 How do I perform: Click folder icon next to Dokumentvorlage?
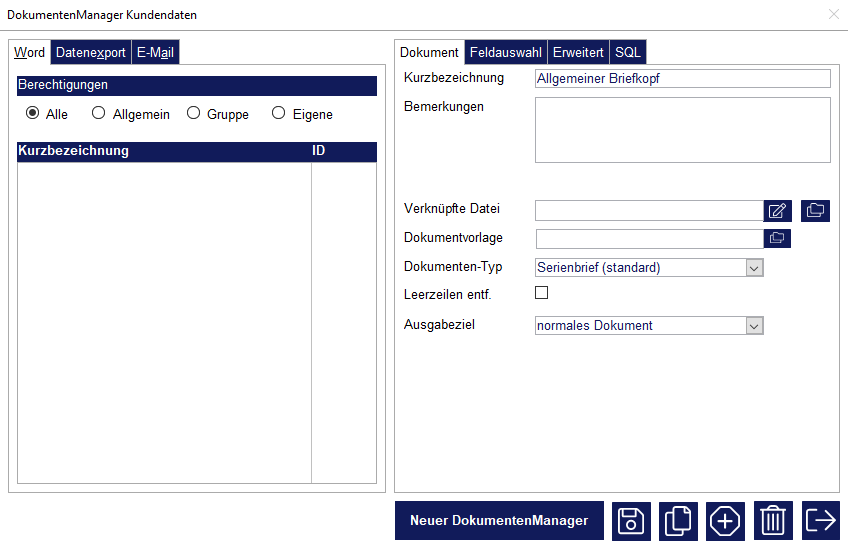coord(777,238)
